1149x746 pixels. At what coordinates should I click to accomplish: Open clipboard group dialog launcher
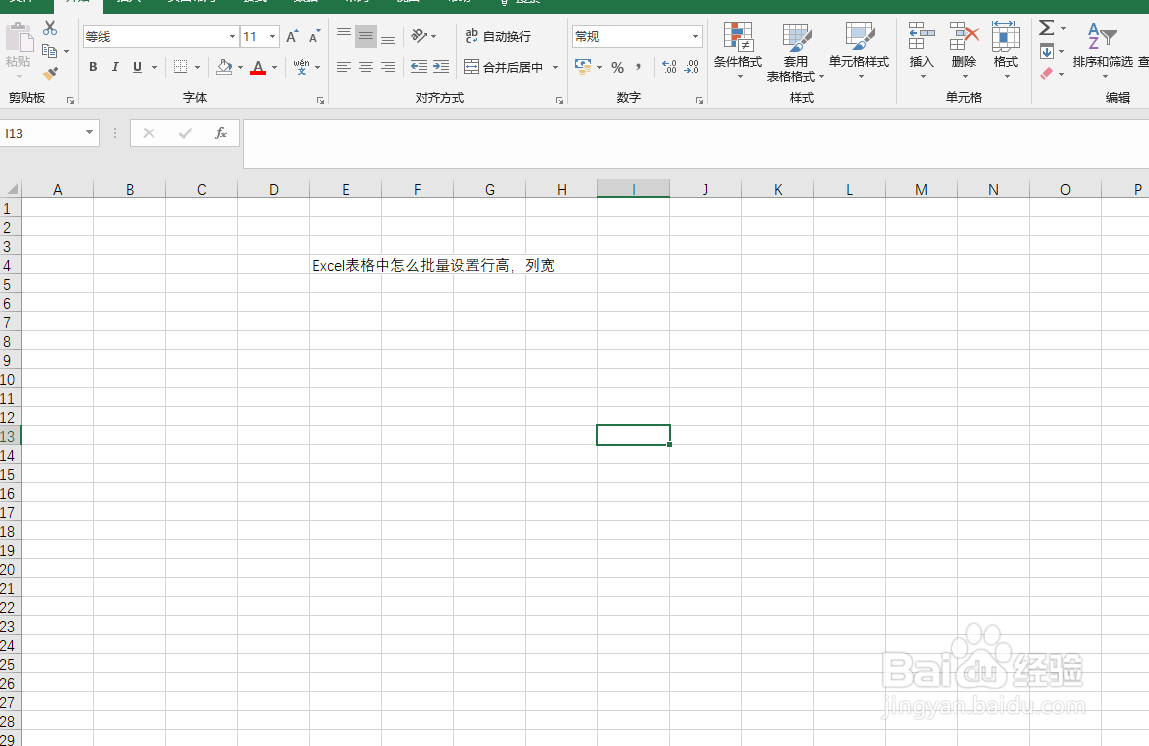click(70, 100)
